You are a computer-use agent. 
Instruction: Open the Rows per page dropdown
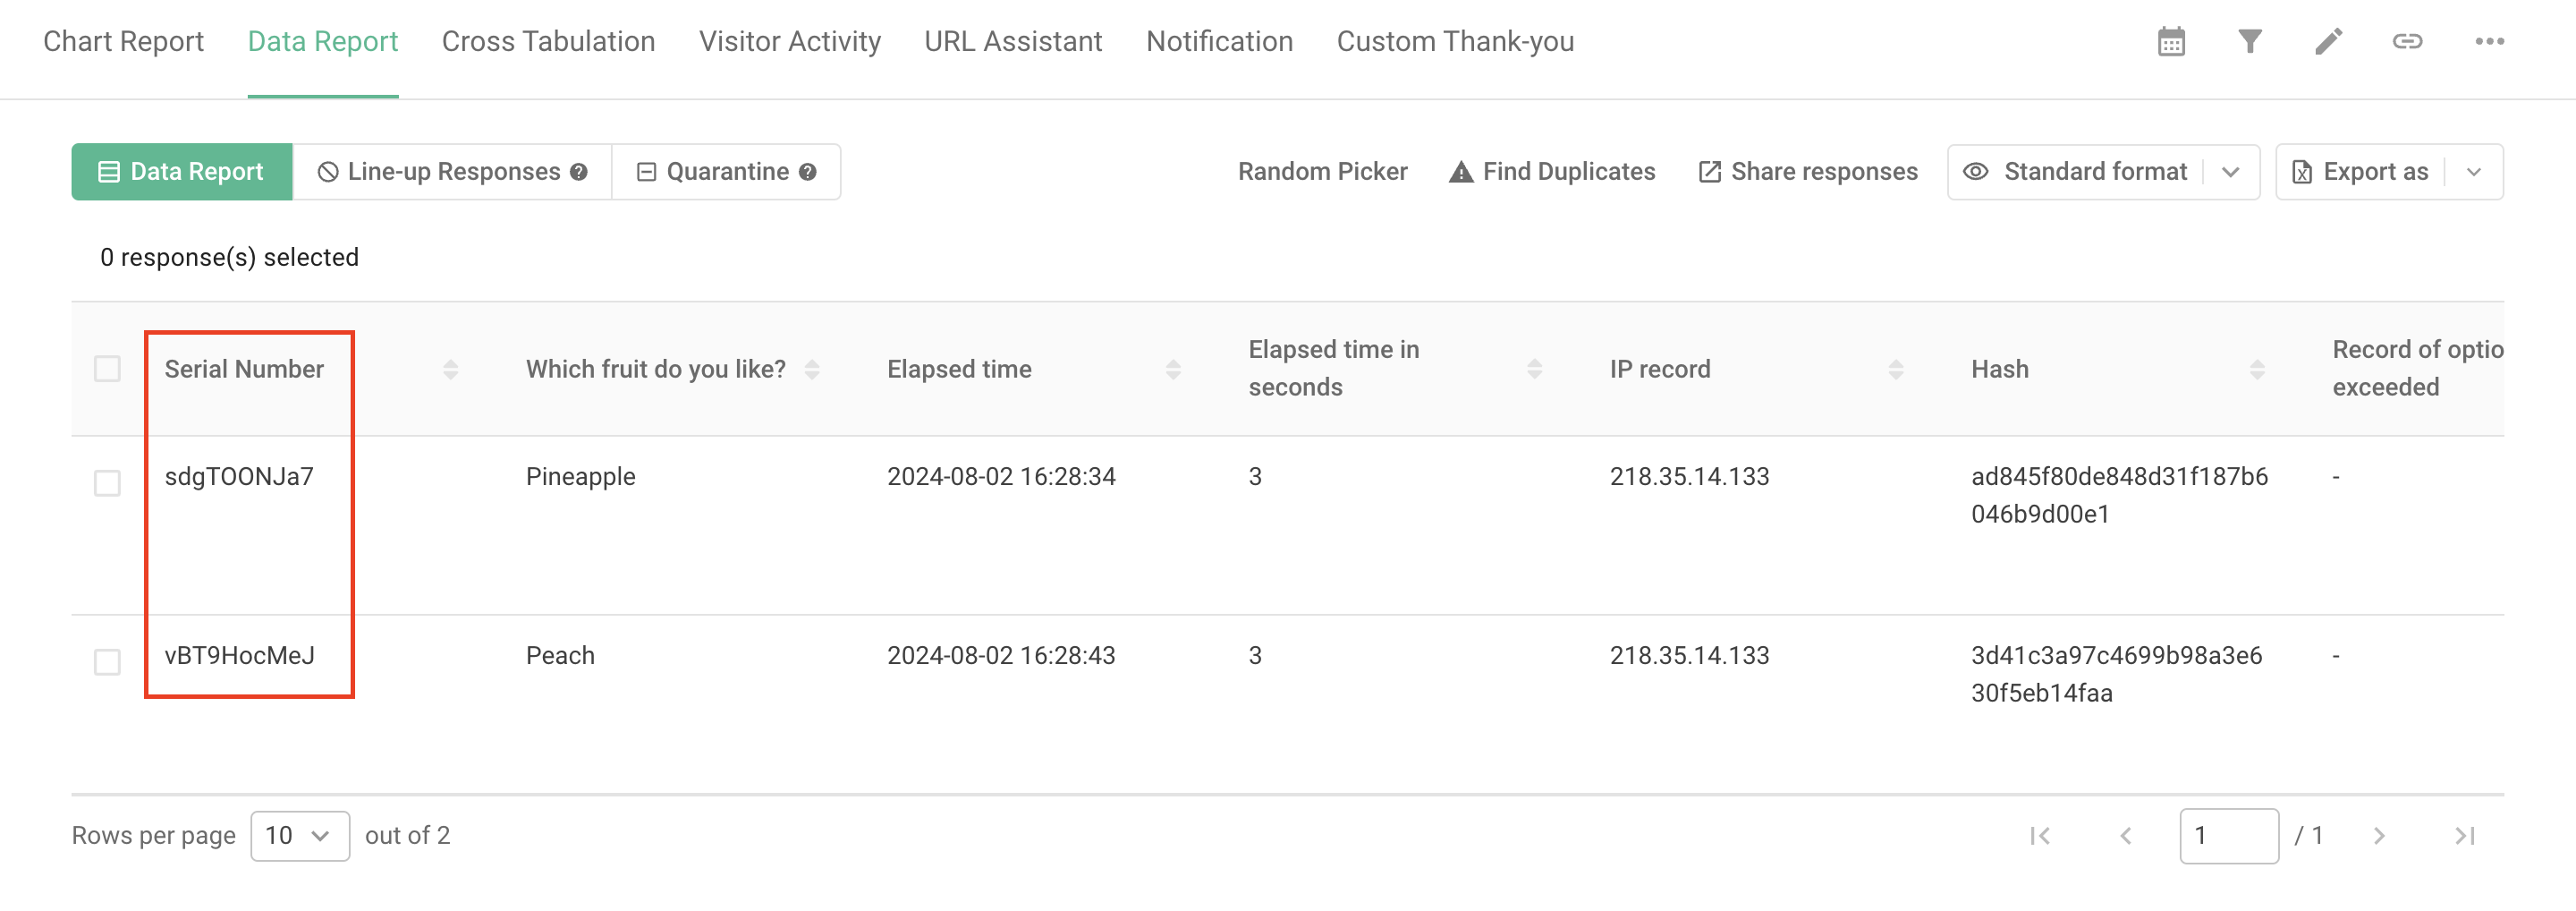(x=299, y=836)
